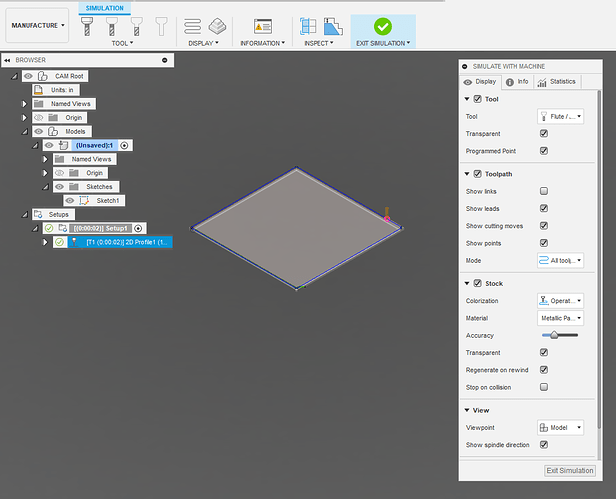The width and height of the screenshot is (616, 499).
Task: Select the Sketch1 tree row
Action: 94,200
